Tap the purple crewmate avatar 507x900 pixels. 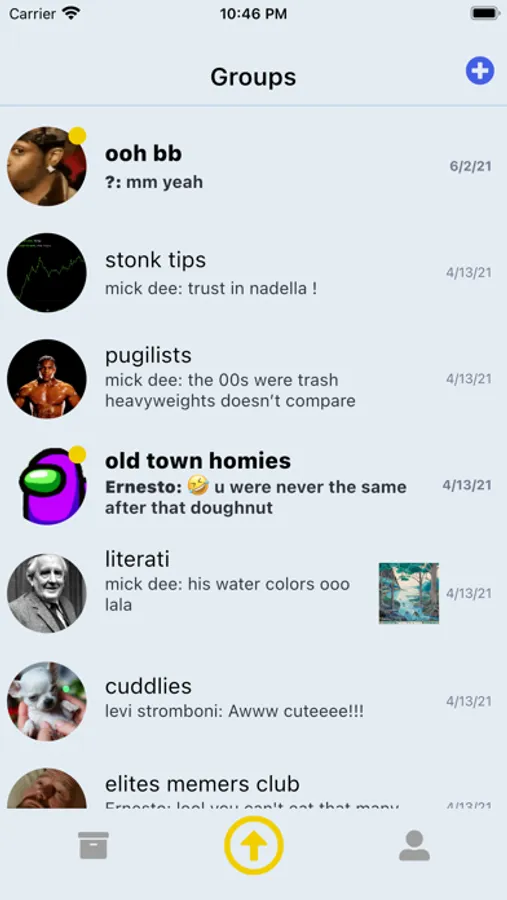pyautogui.click(x=51, y=486)
